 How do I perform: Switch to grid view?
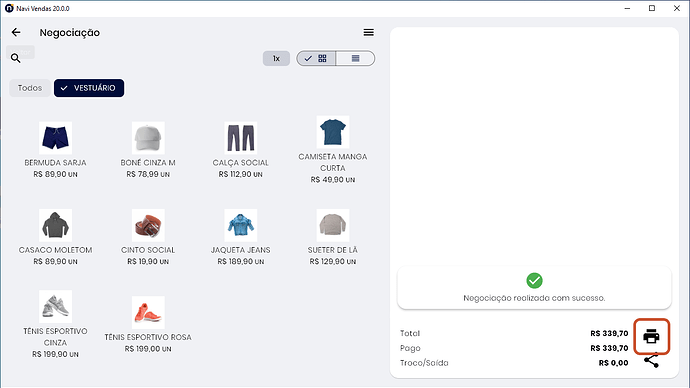coord(316,59)
